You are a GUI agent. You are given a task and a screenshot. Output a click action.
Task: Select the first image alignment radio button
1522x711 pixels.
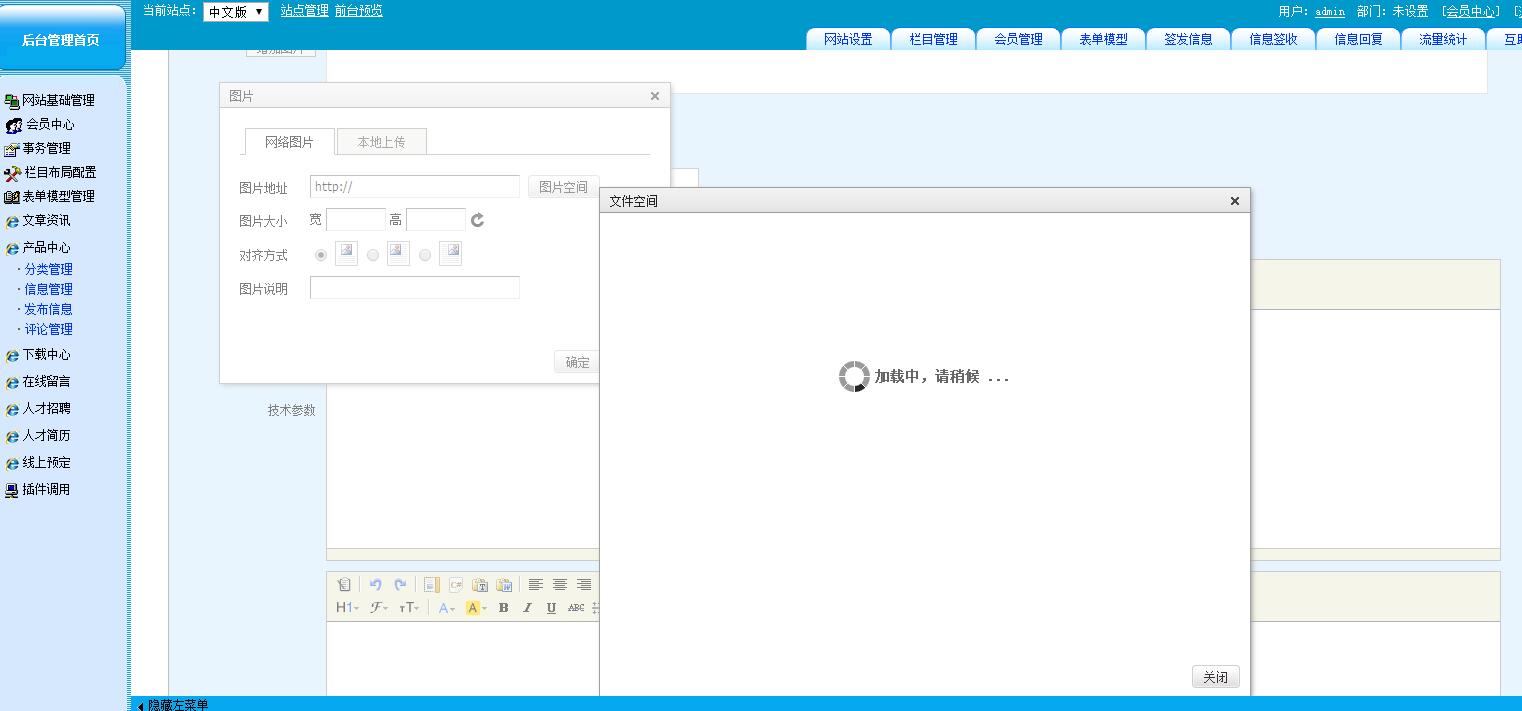(x=321, y=255)
